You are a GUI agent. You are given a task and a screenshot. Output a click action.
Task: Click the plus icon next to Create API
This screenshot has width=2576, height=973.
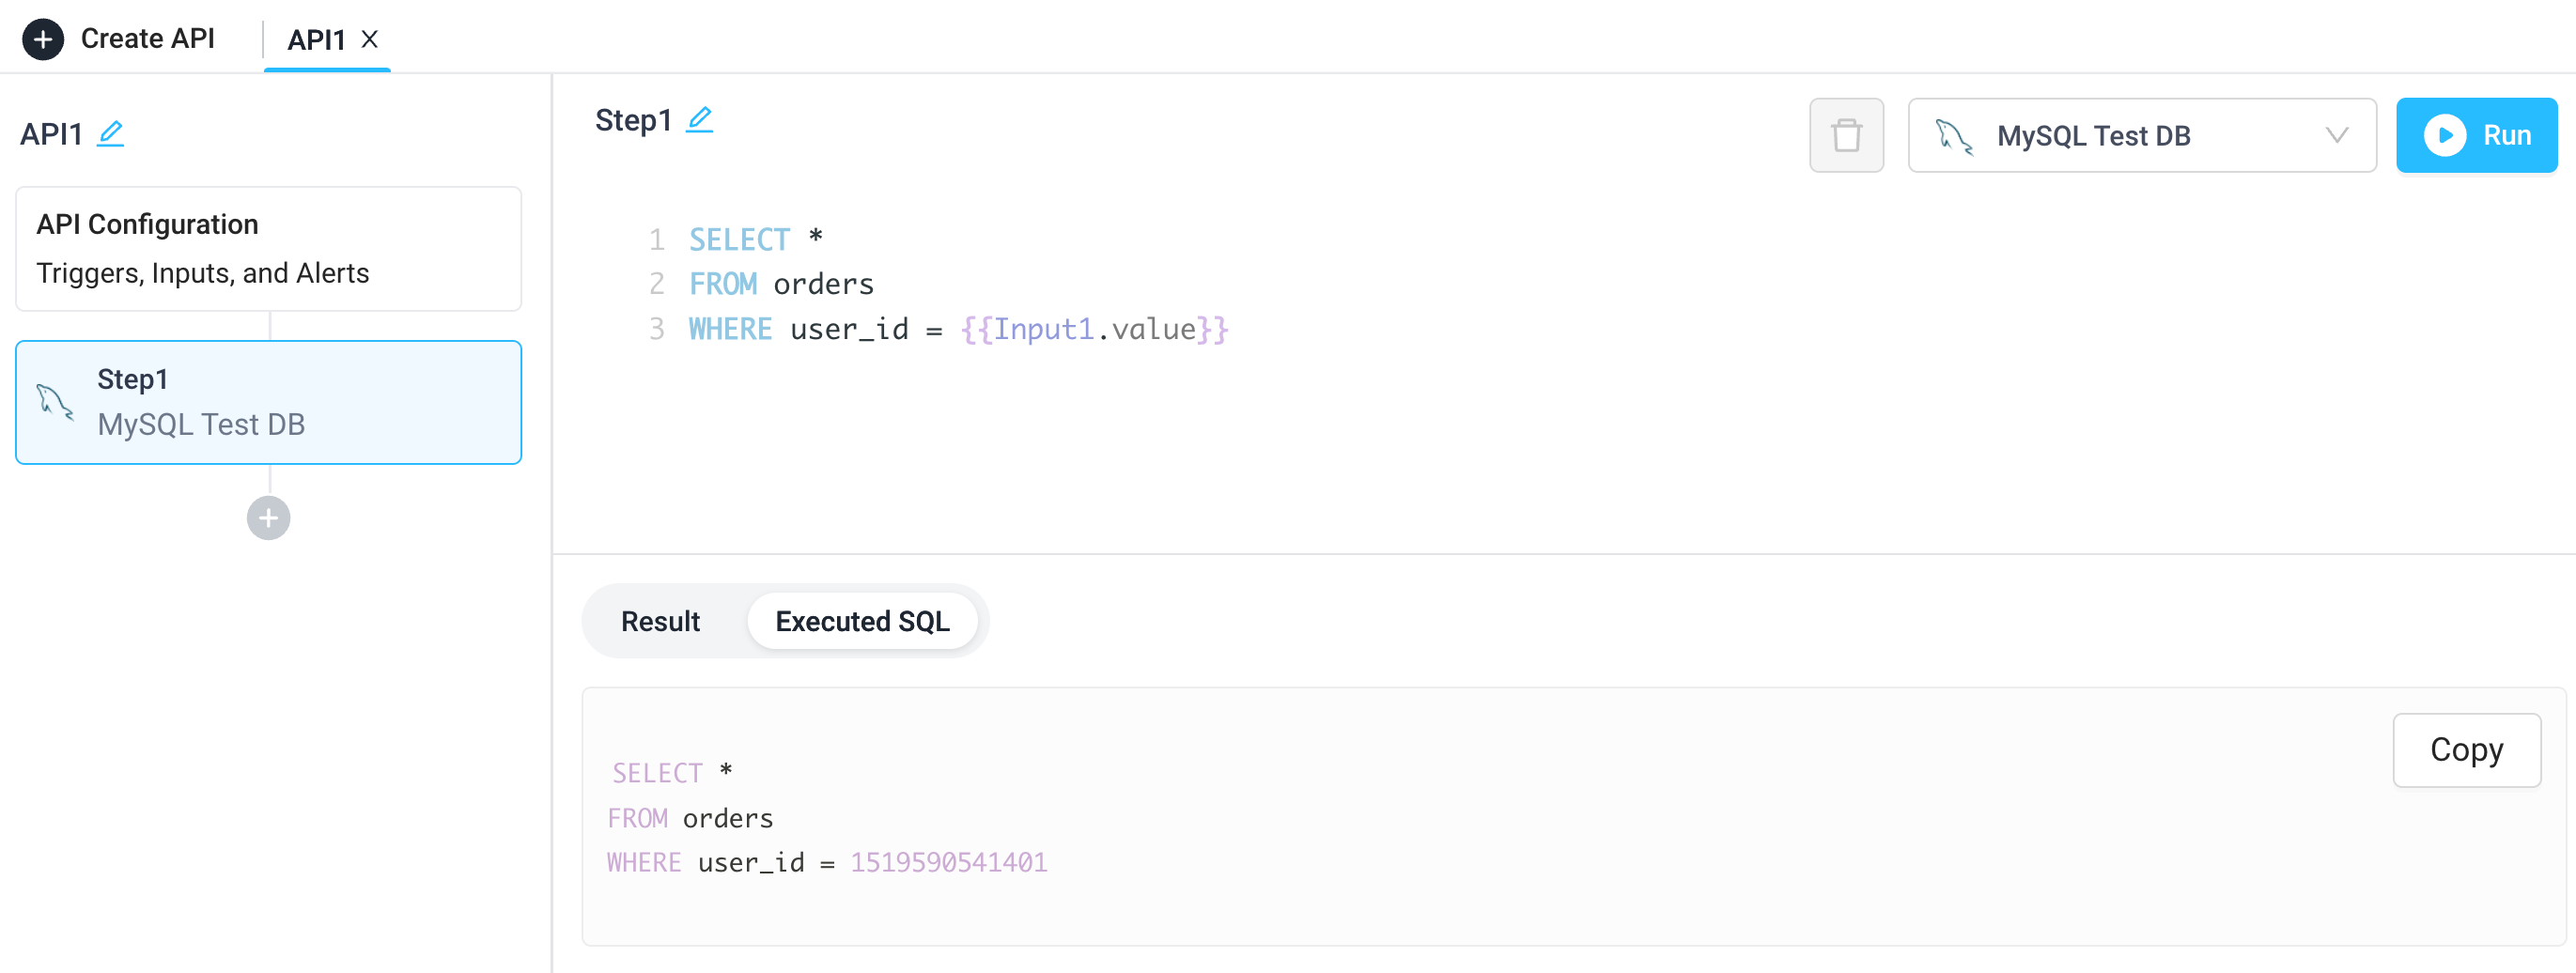click(x=42, y=39)
